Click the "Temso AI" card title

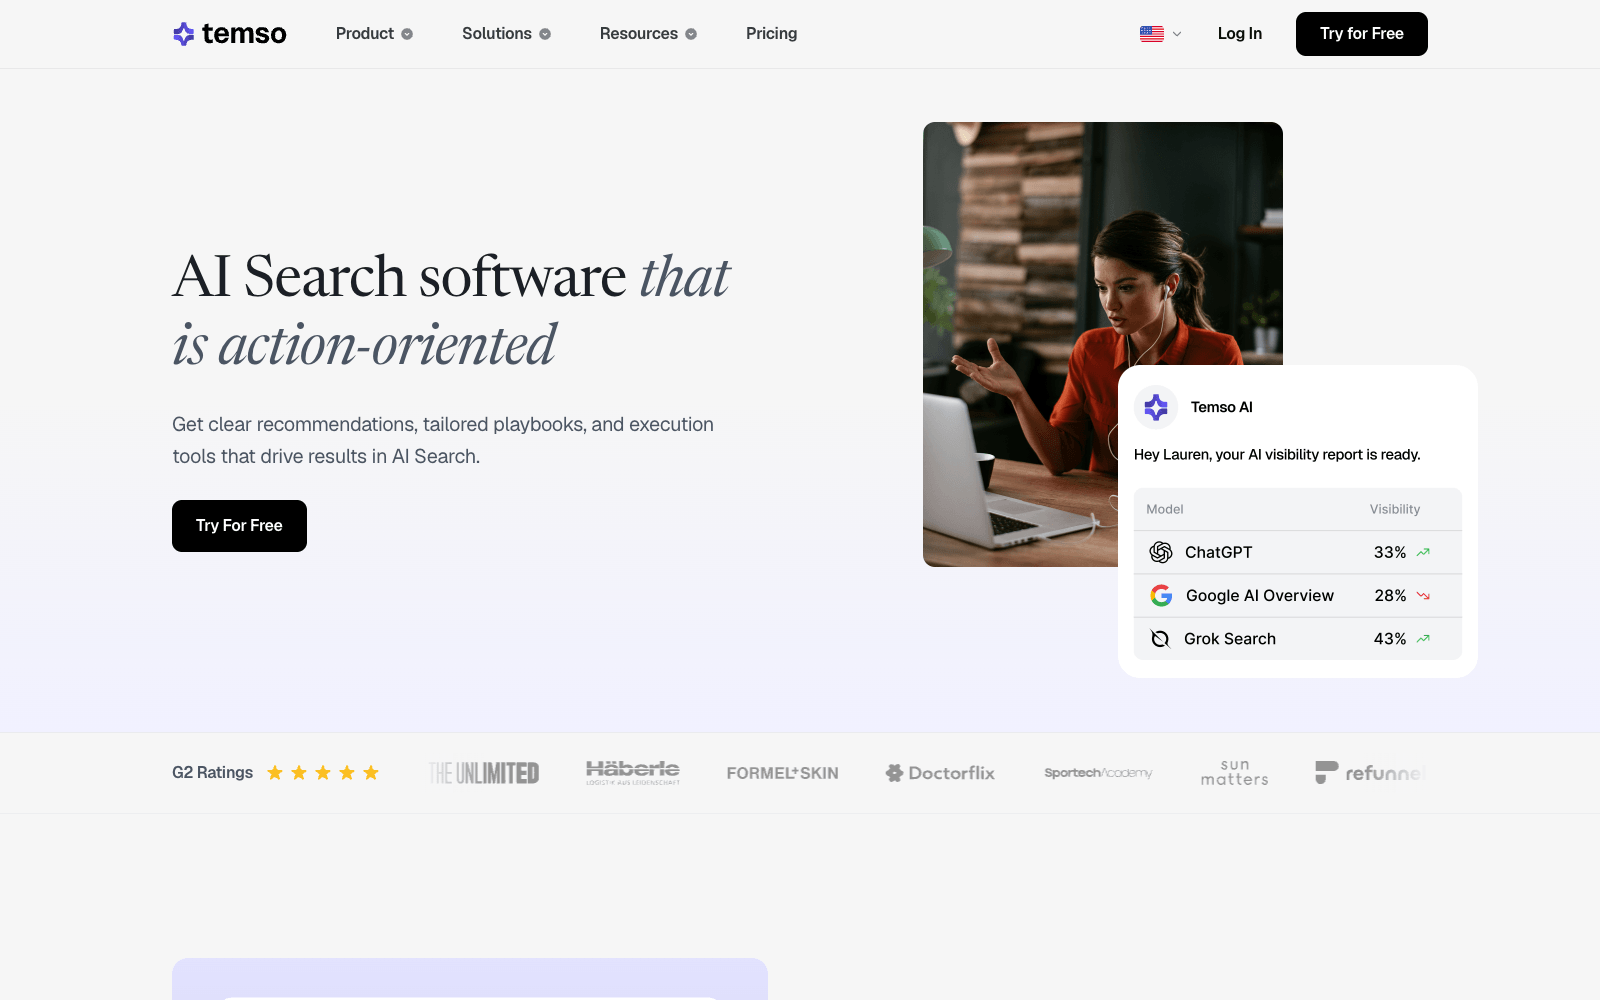[x=1221, y=407]
